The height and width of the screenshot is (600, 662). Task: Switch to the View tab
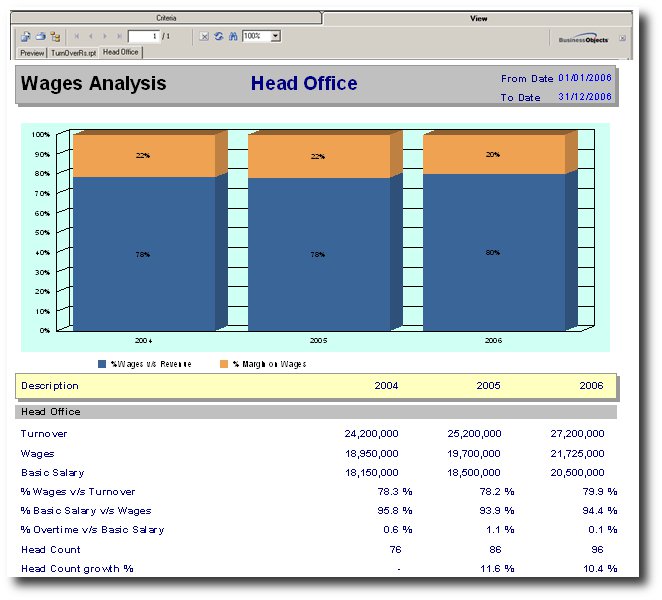(x=479, y=18)
